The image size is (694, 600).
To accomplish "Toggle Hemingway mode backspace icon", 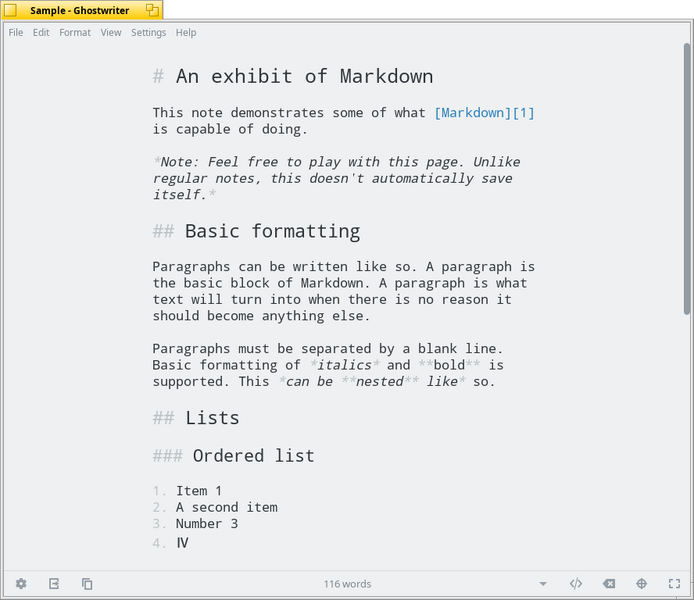I will point(609,584).
